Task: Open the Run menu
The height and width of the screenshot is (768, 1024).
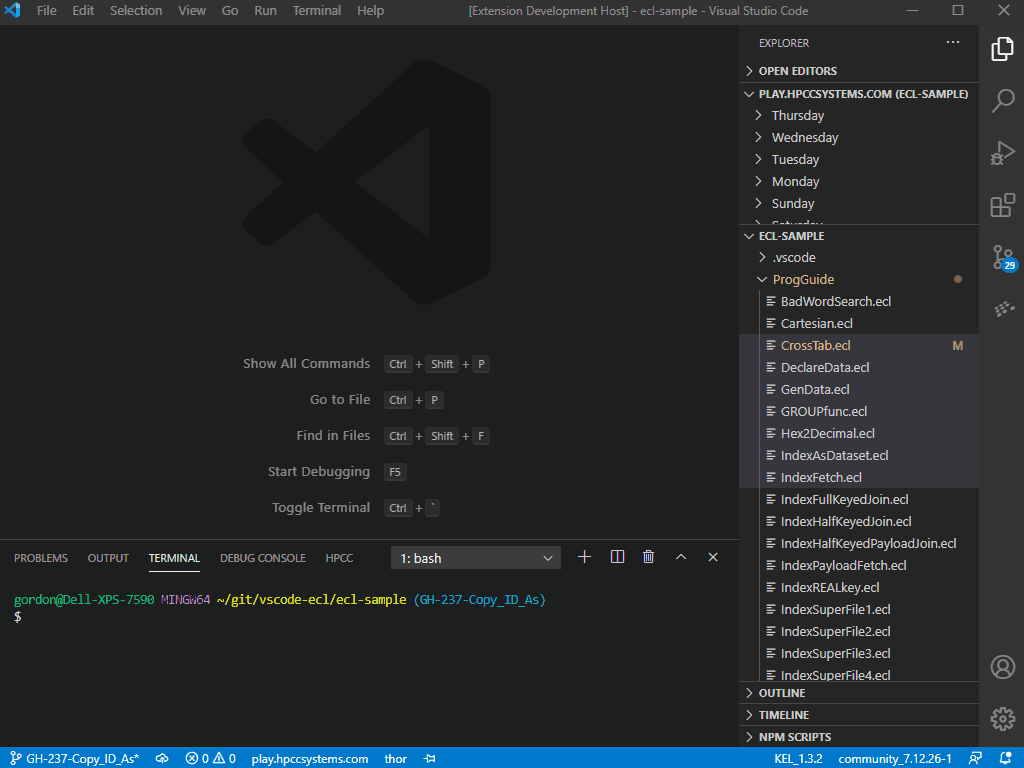Action: pyautogui.click(x=265, y=10)
